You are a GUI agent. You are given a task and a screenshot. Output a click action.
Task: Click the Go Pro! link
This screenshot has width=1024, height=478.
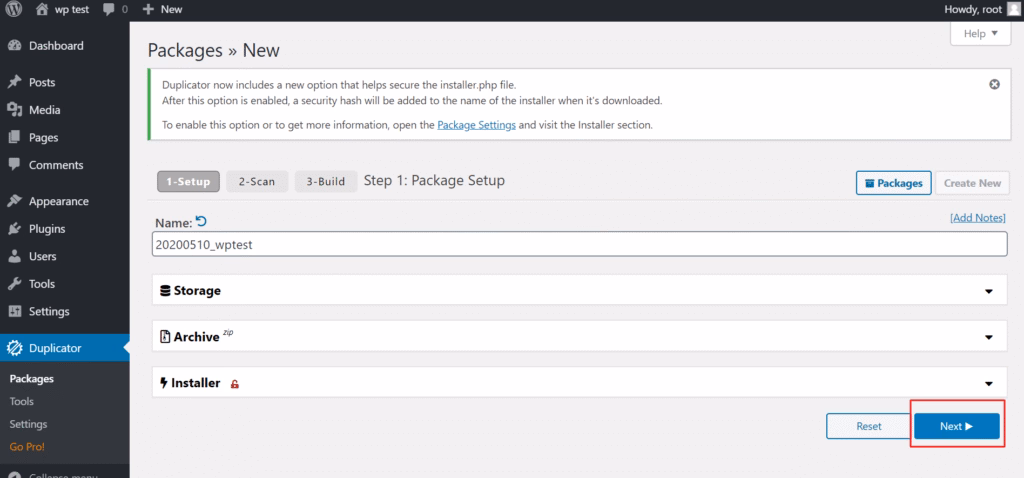click(27, 447)
